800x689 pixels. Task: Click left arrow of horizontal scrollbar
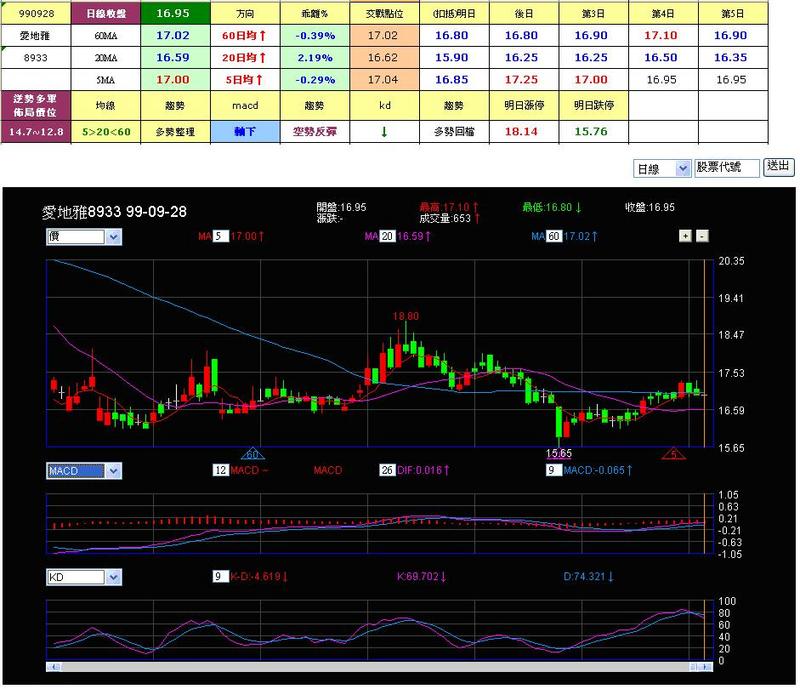pos(51,667)
